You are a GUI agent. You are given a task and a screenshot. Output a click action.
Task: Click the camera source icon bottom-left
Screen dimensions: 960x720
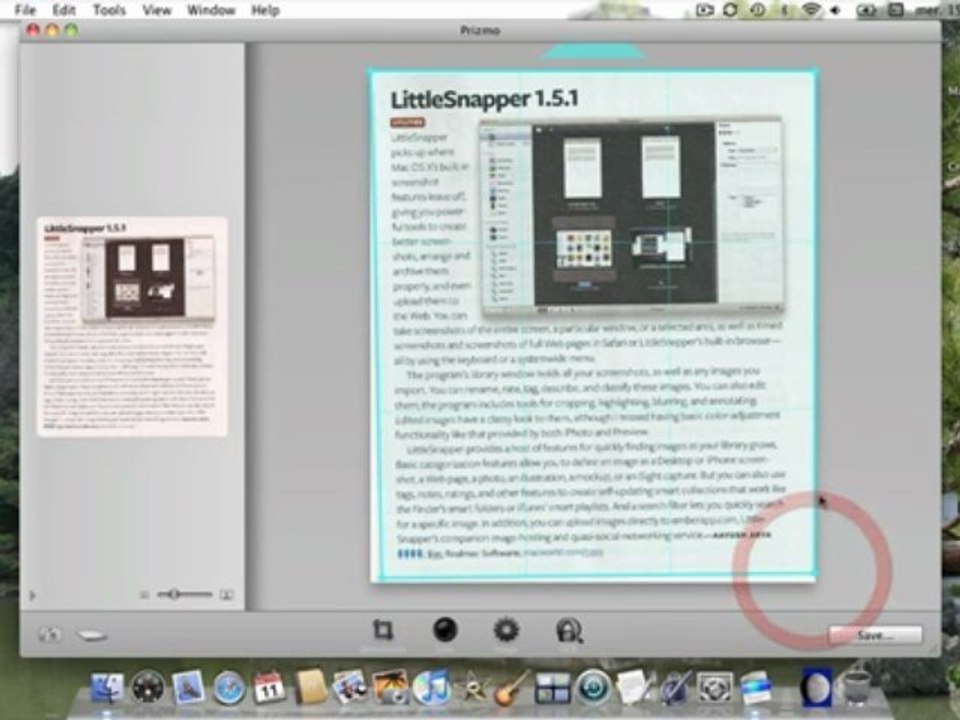(x=50, y=634)
